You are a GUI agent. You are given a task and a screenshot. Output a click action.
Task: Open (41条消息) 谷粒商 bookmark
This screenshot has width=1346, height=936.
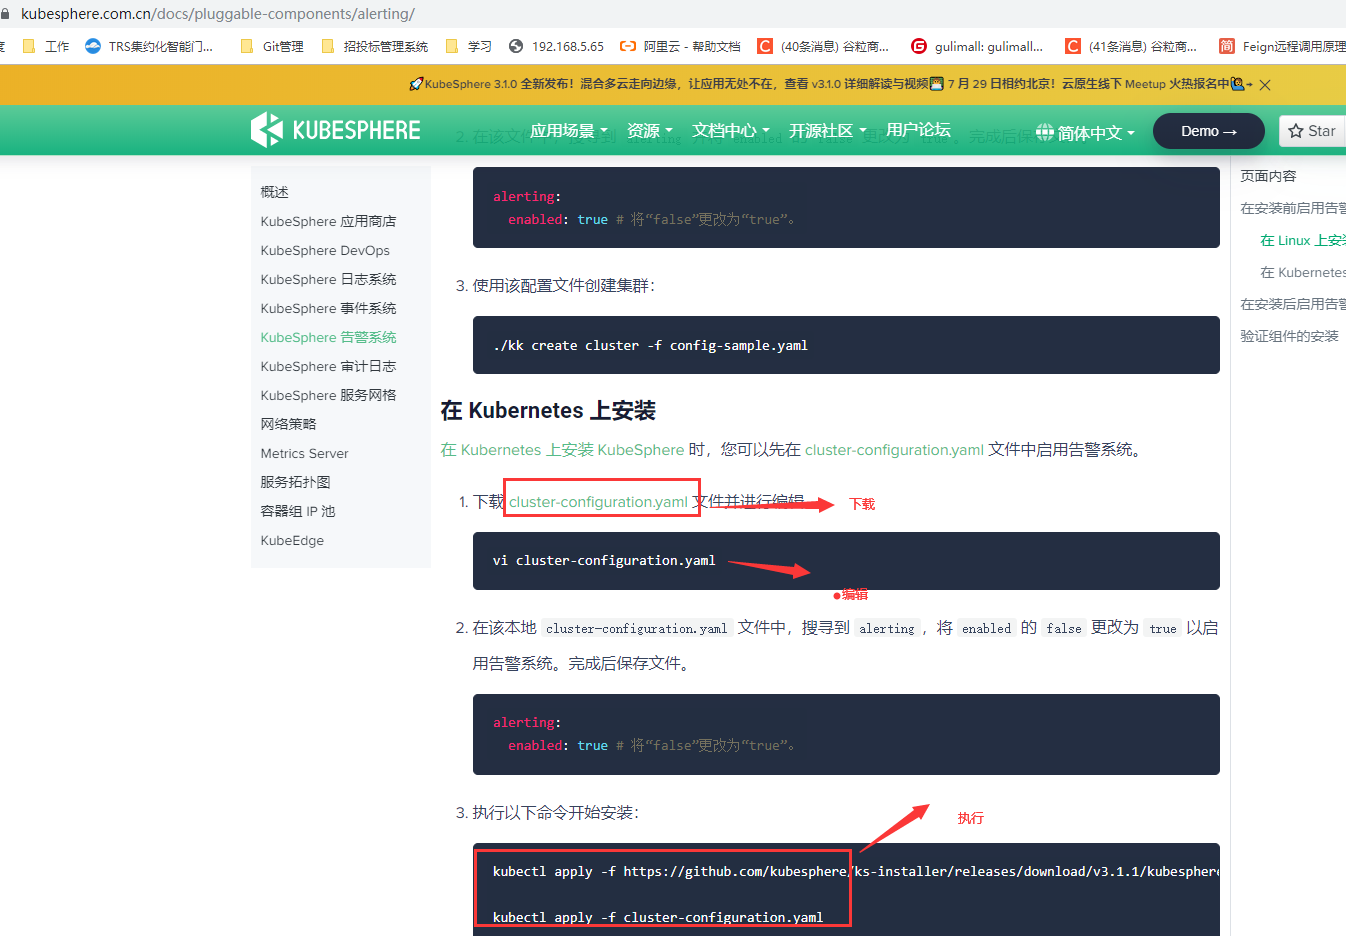[x=1131, y=46]
